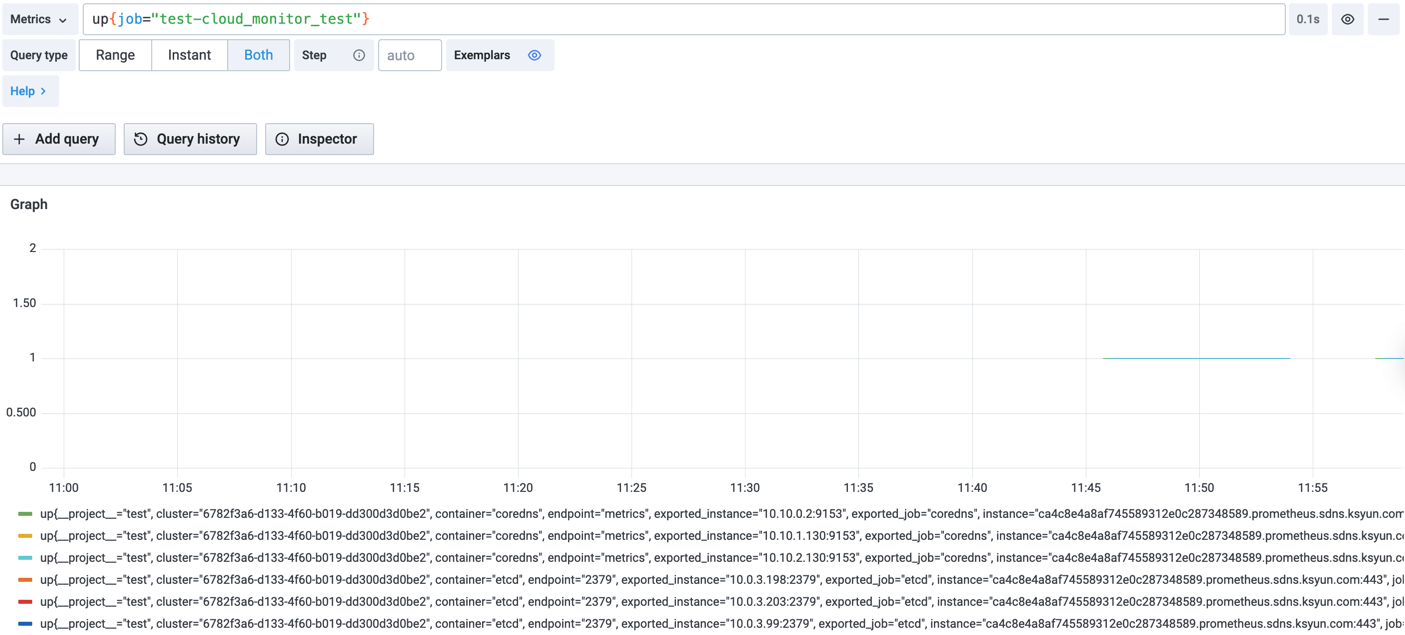Select the Both query type

[258, 55]
